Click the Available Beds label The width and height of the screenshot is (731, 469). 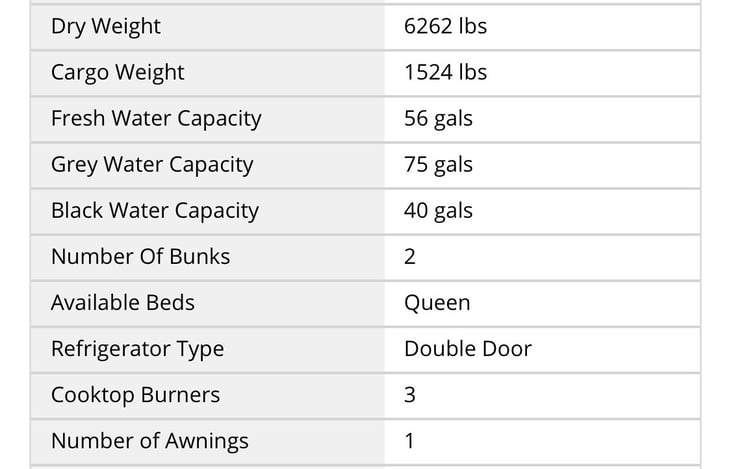point(123,303)
